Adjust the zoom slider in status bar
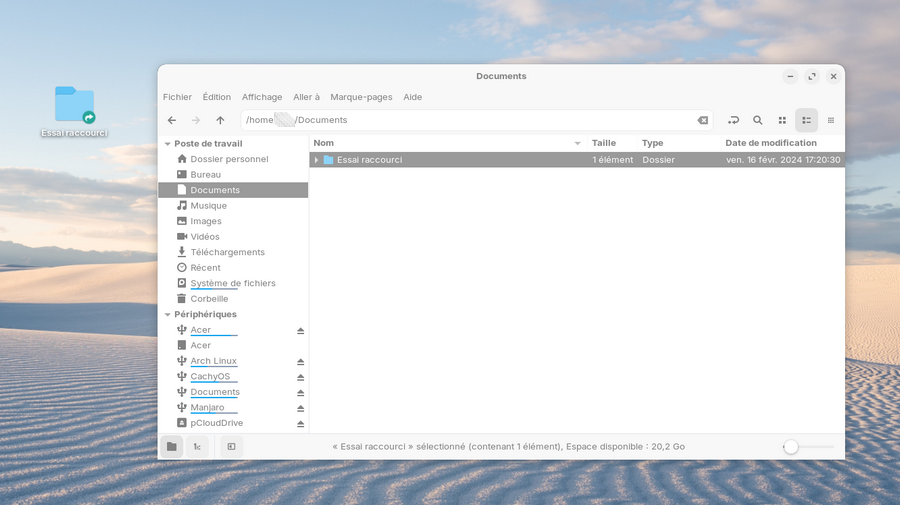This screenshot has width=900, height=505. click(791, 447)
